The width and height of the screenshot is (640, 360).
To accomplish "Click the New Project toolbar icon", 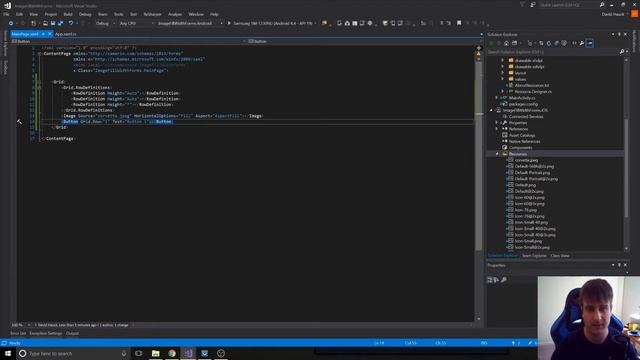I will pos(34,23).
